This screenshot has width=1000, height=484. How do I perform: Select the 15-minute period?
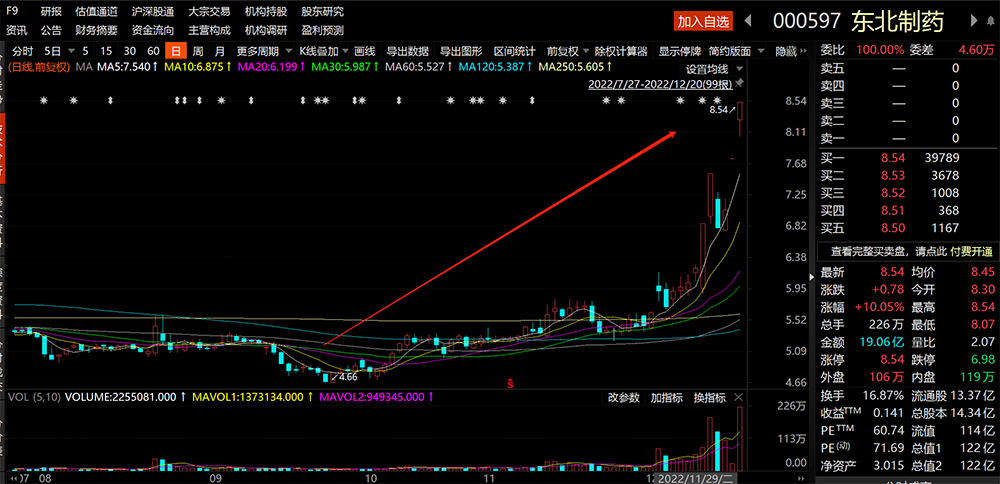click(107, 52)
